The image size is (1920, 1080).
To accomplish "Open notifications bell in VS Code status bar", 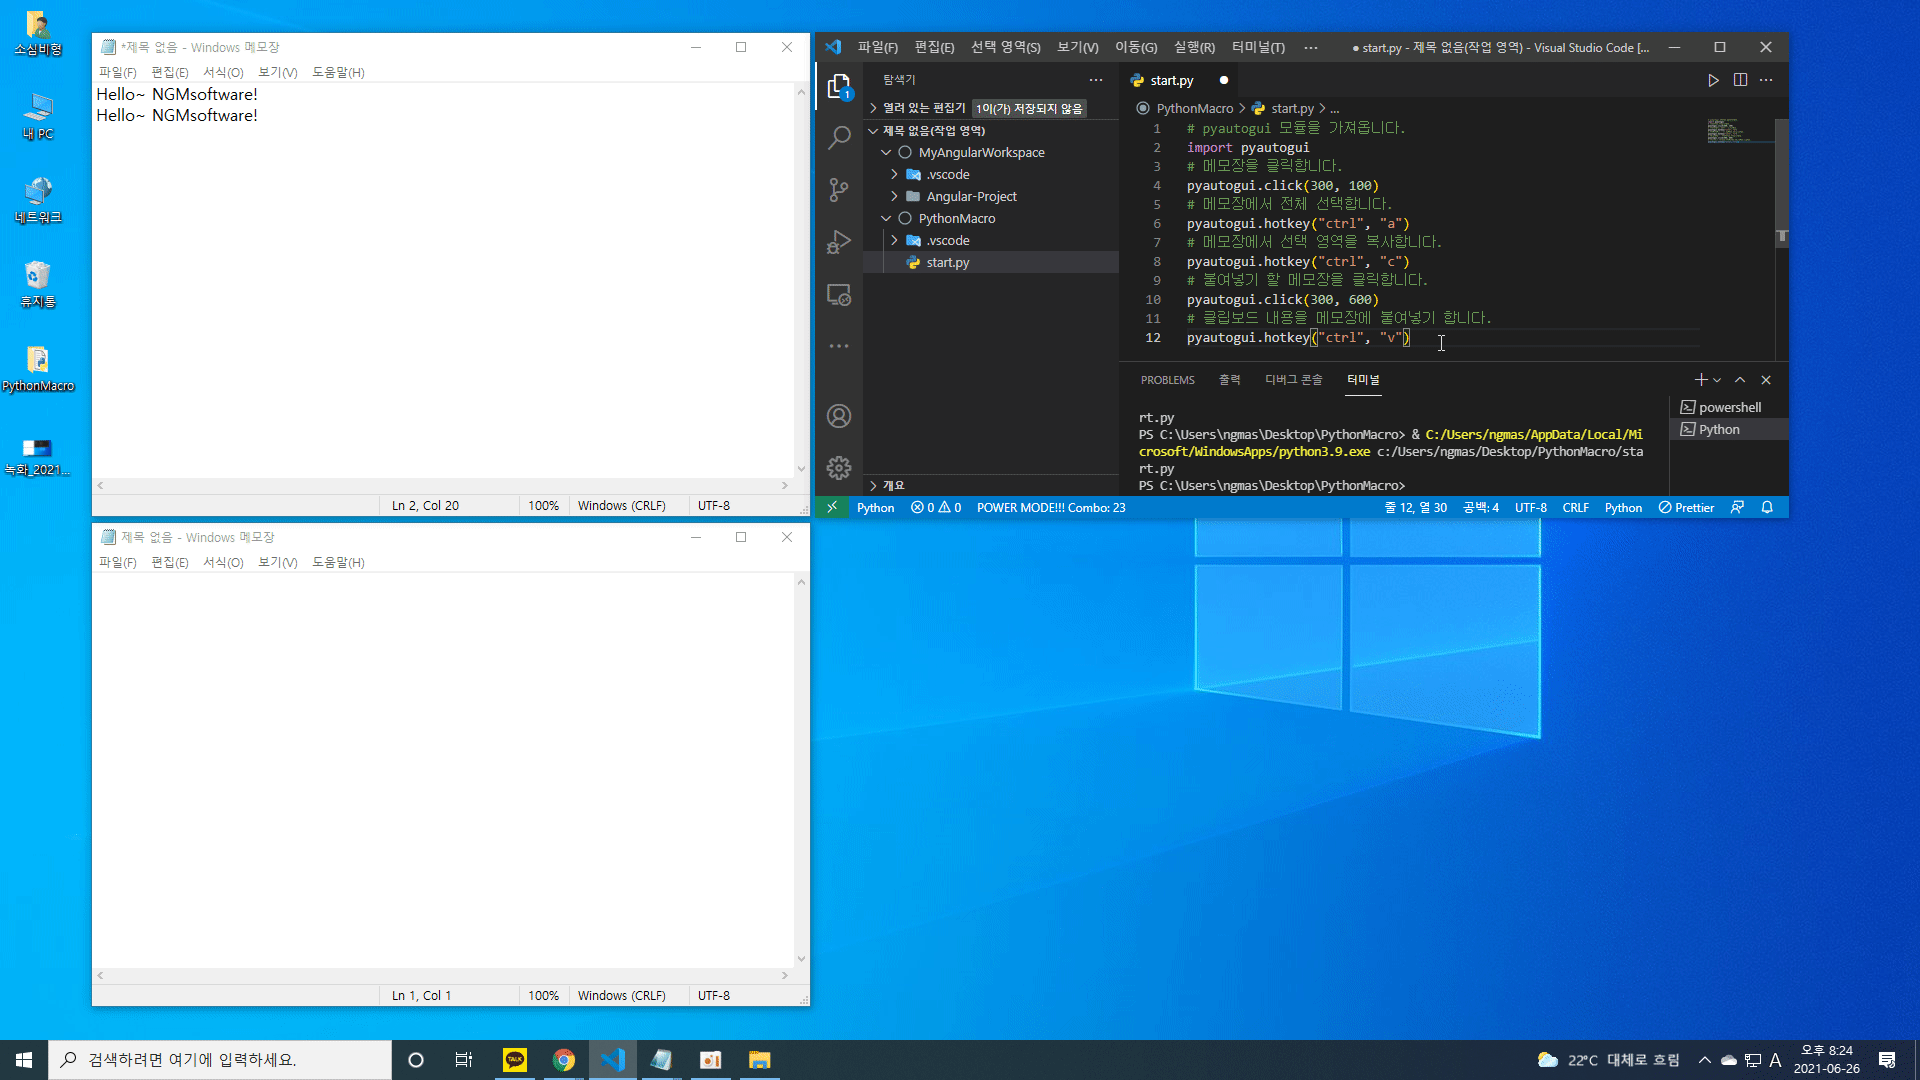I will (x=1767, y=508).
